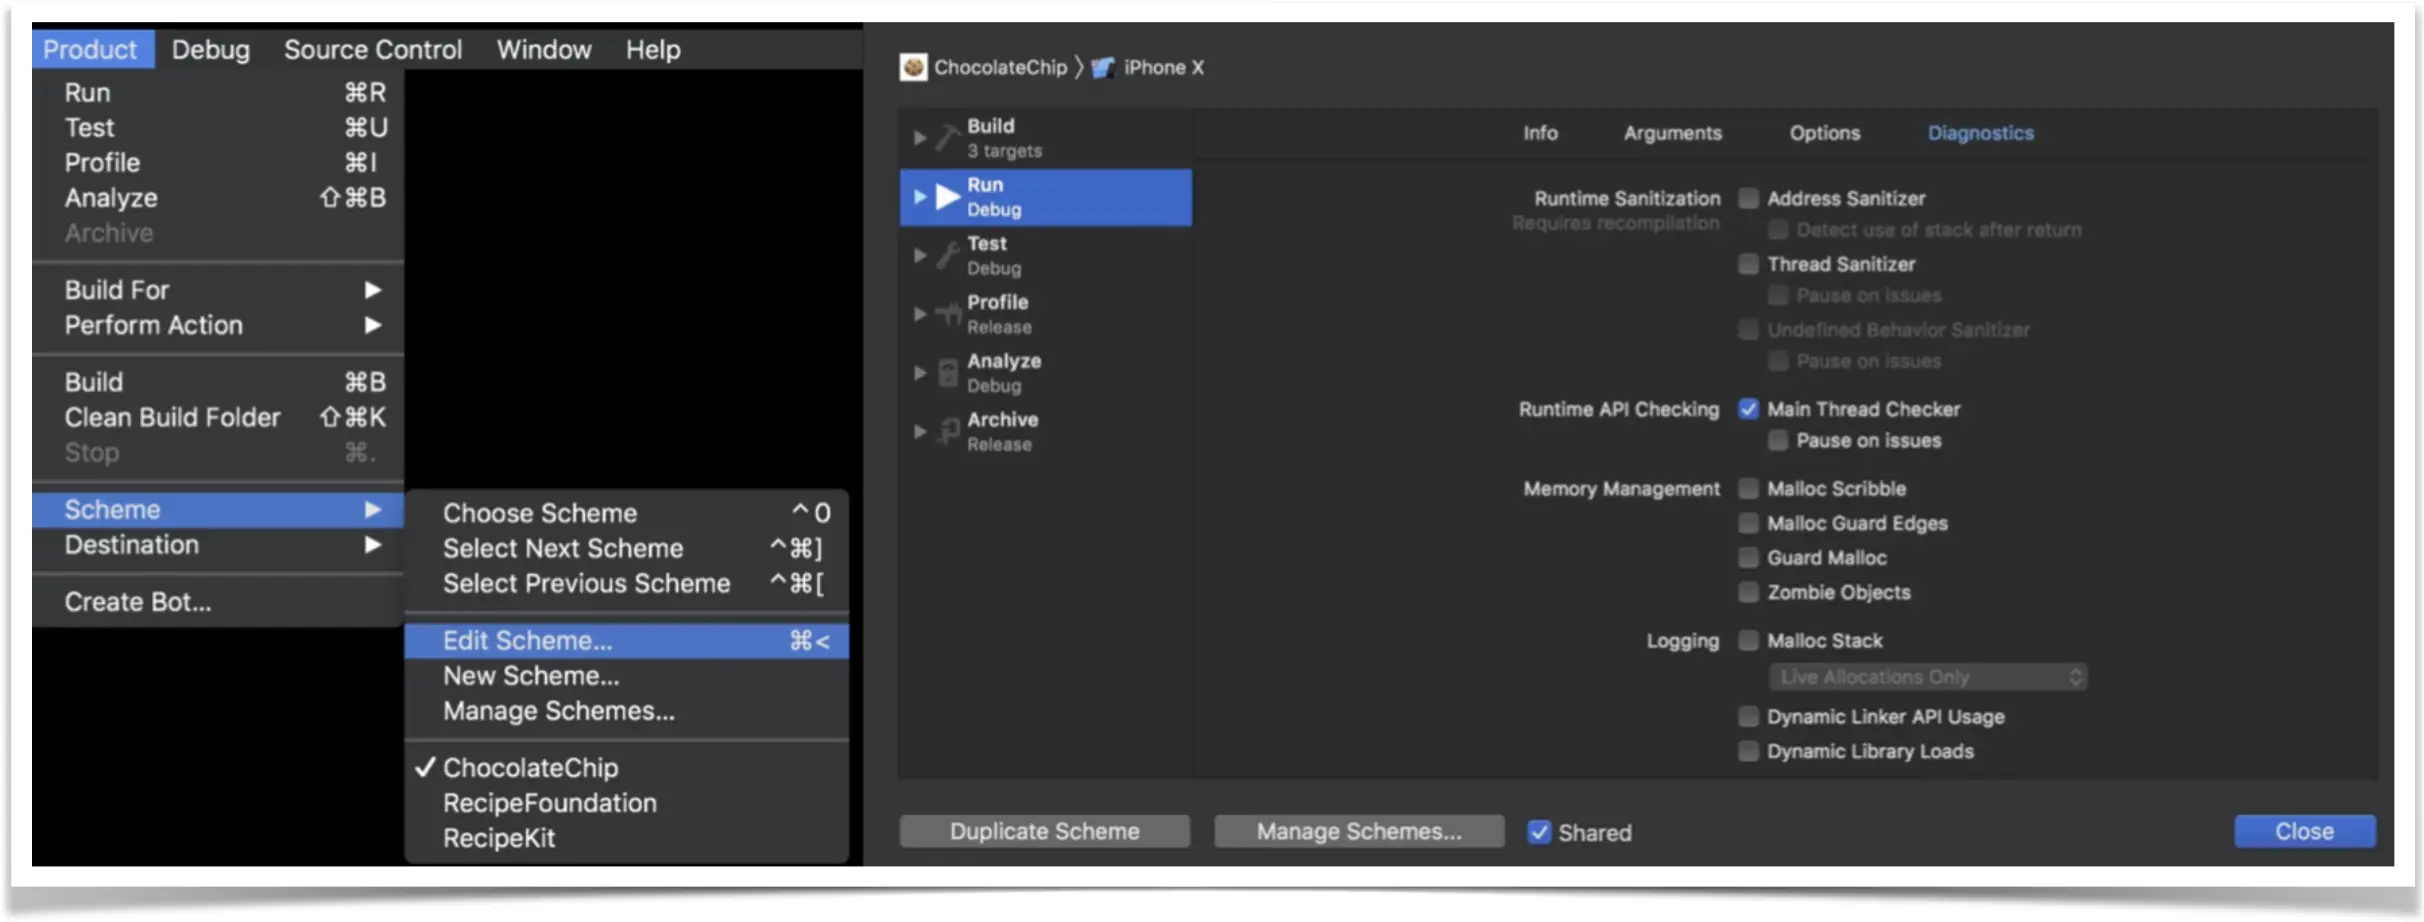Highlight the Scheme menu entry
The width and height of the screenshot is (2424, 922).
[x=218, y=510]
